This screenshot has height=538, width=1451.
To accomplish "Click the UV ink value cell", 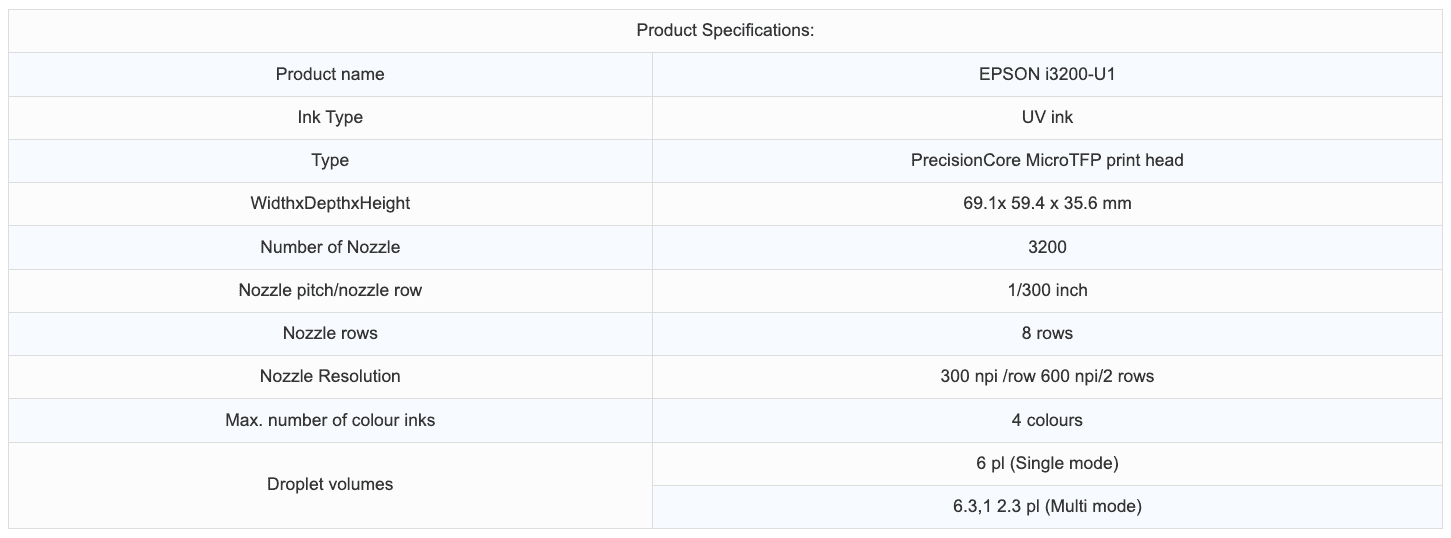I will coord(1047,117).
